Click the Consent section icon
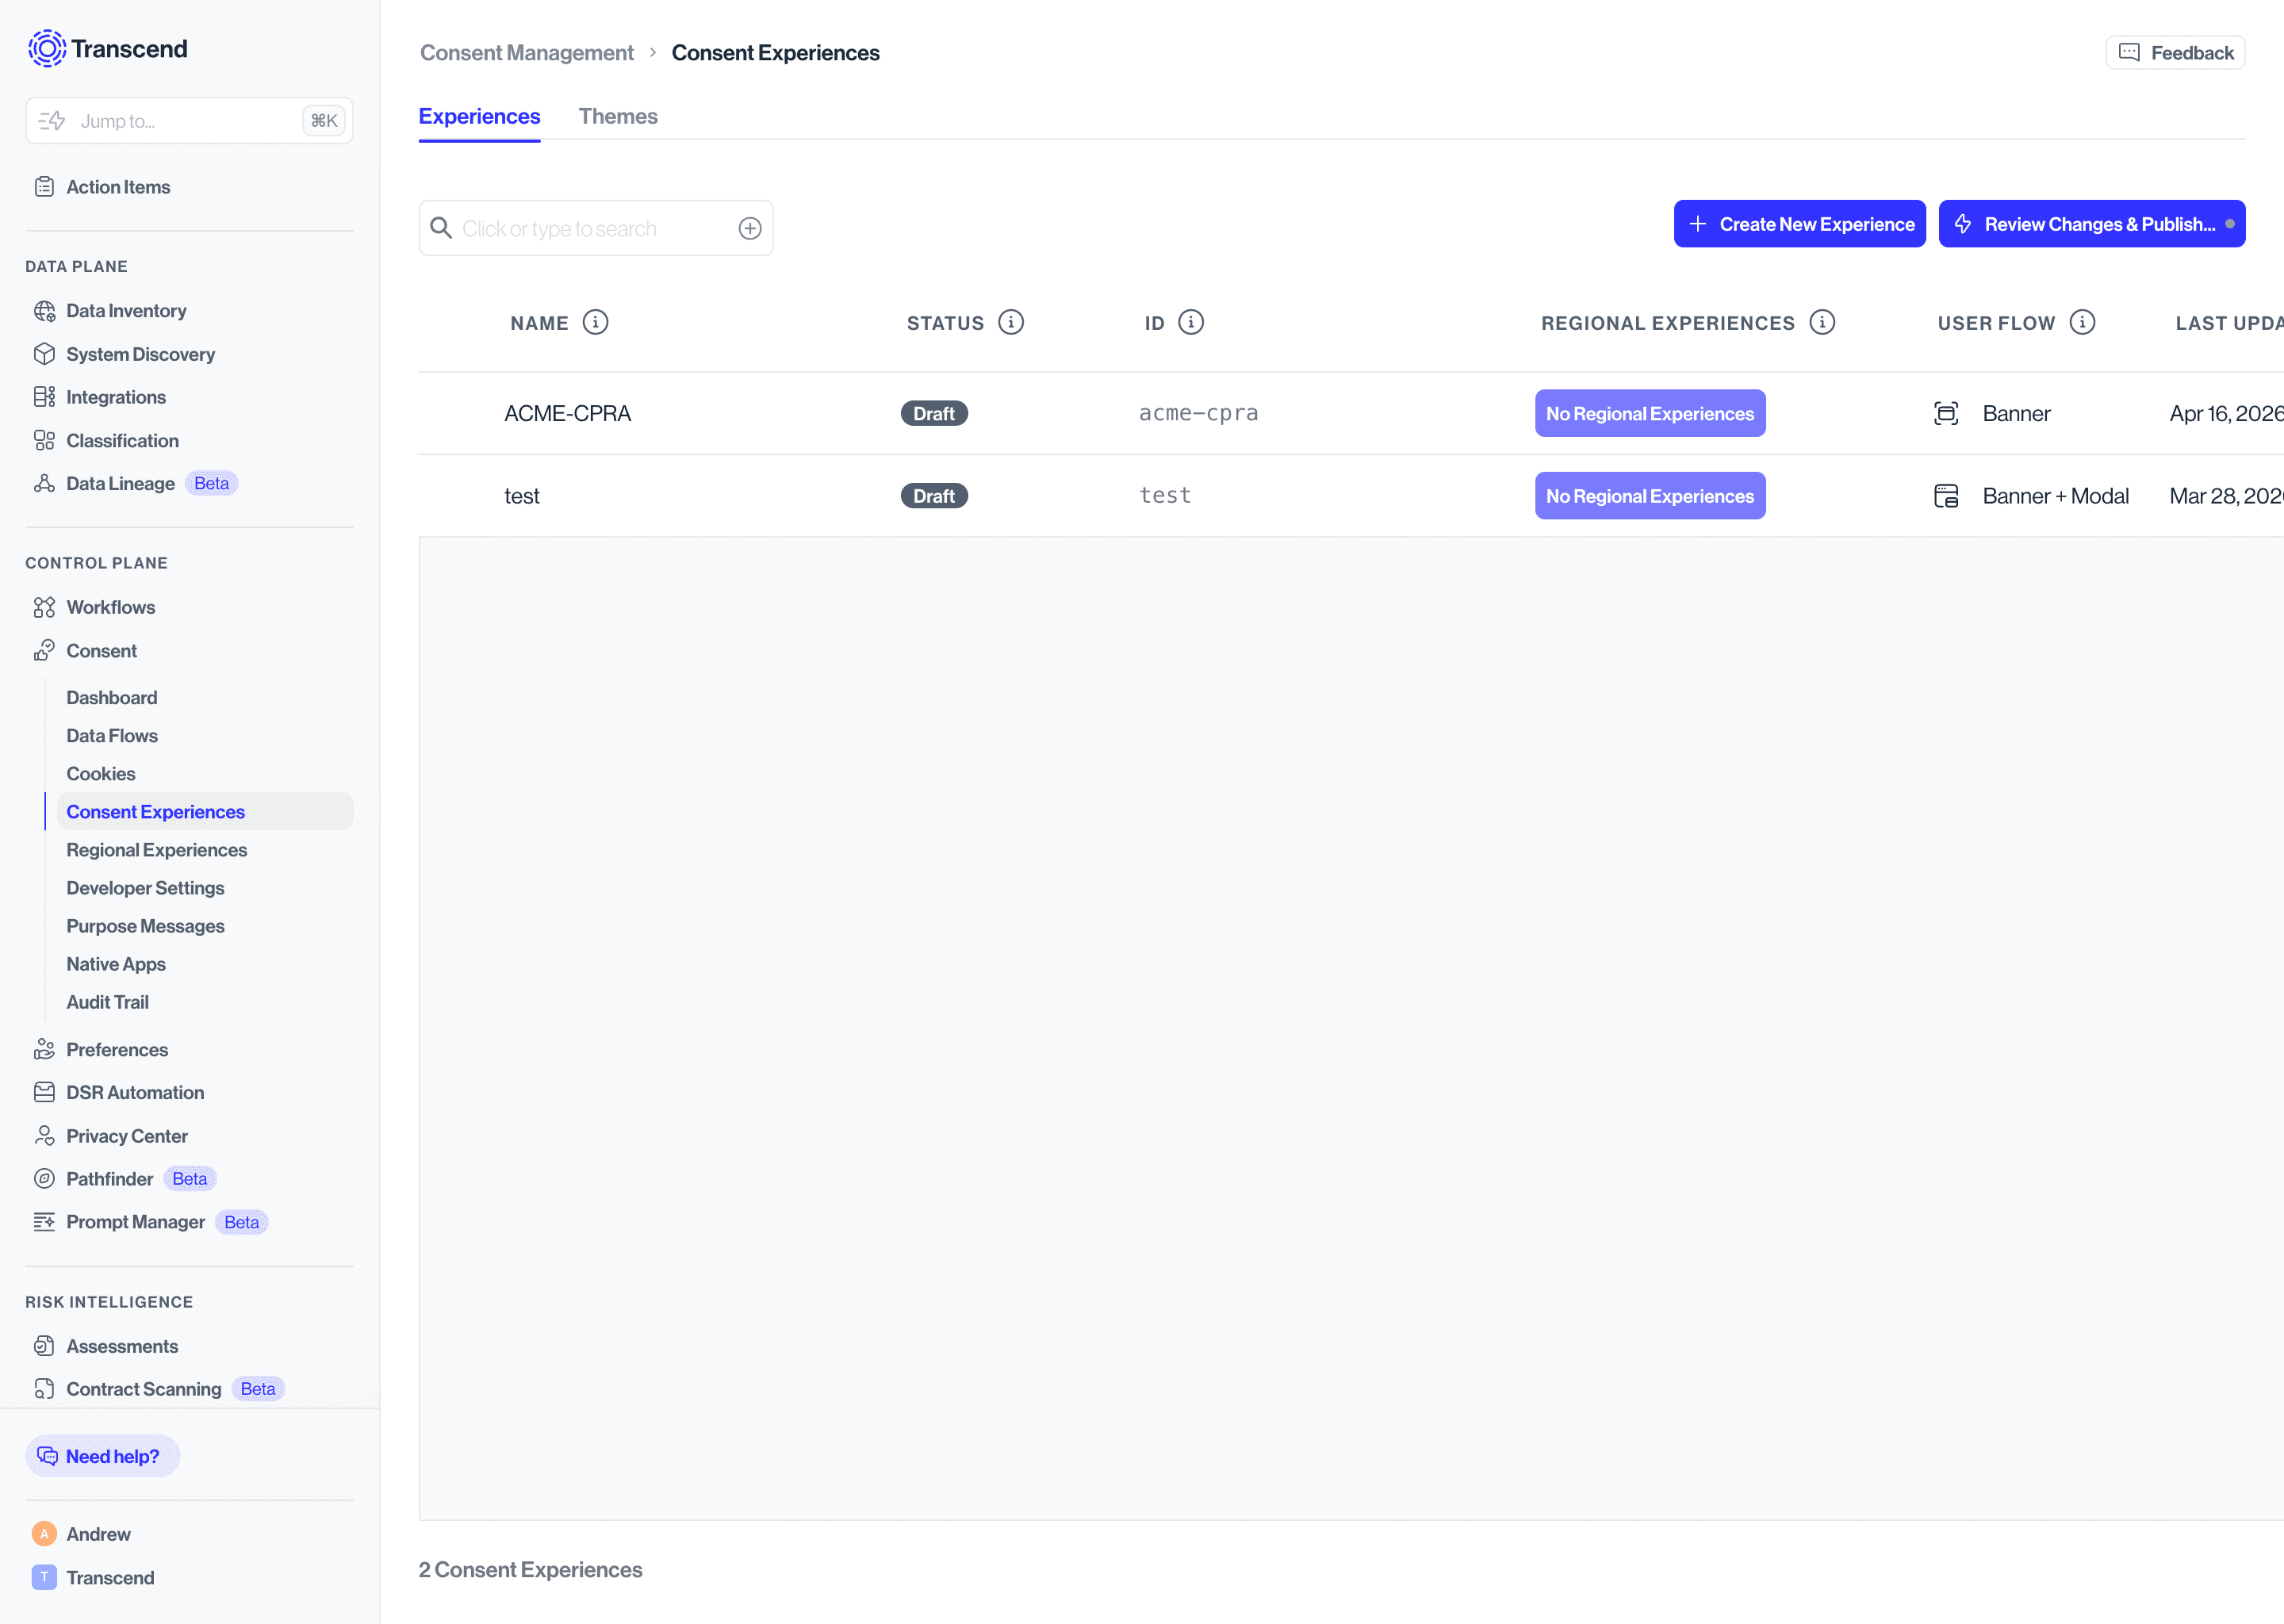The height and width of the screenshot is (1624, 2284). [x=44, y=651]
